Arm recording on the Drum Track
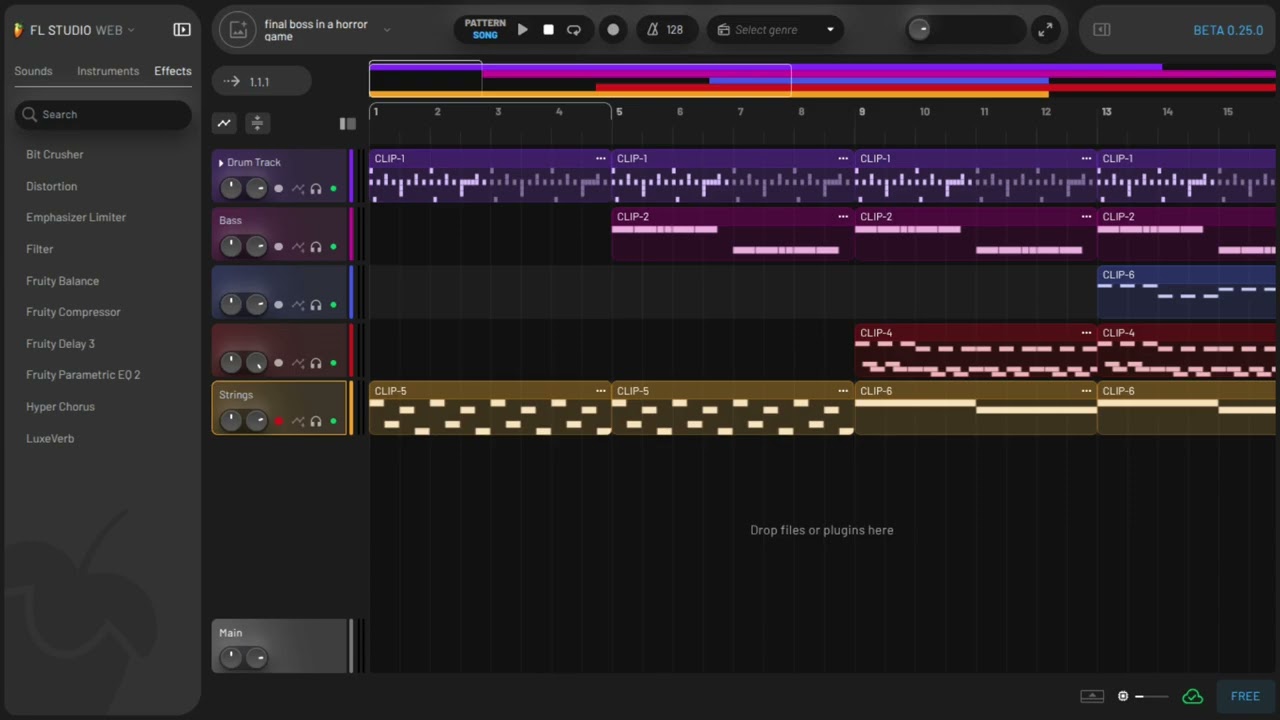The height and width of the screenshot is (720, 1280). click(x=278, y=189)
